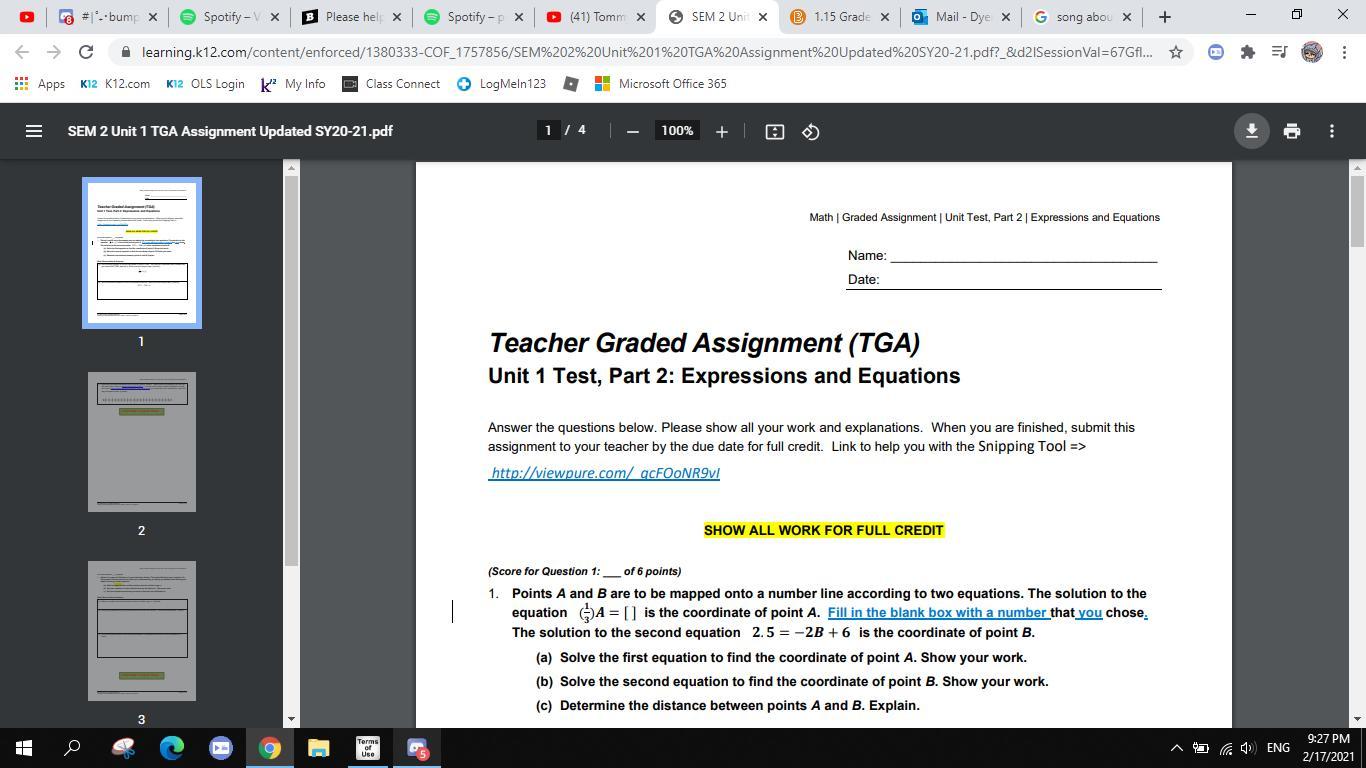The width and height of the screenshot is (1366, 768).
Task: Open Class Connect bookmark
Action: (391, 84)
